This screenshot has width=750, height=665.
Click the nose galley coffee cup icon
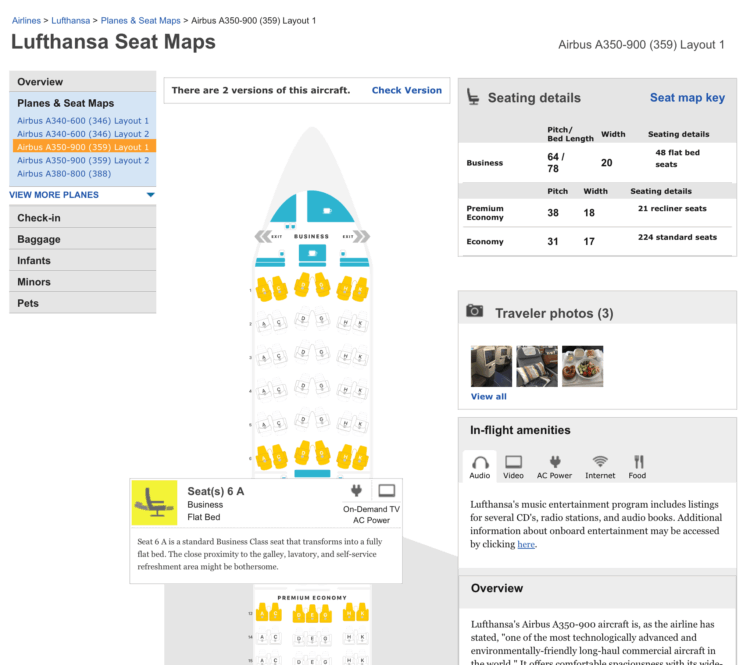[327, 211]
